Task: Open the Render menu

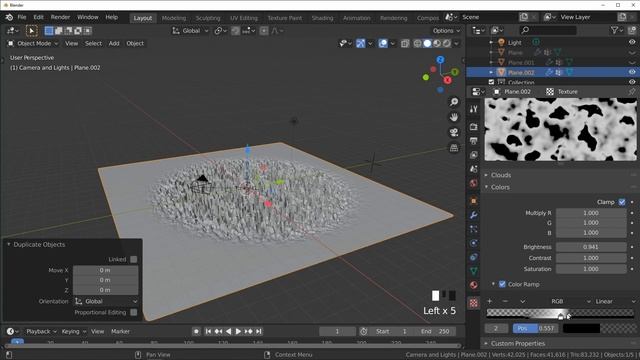Action: point(60,17)
